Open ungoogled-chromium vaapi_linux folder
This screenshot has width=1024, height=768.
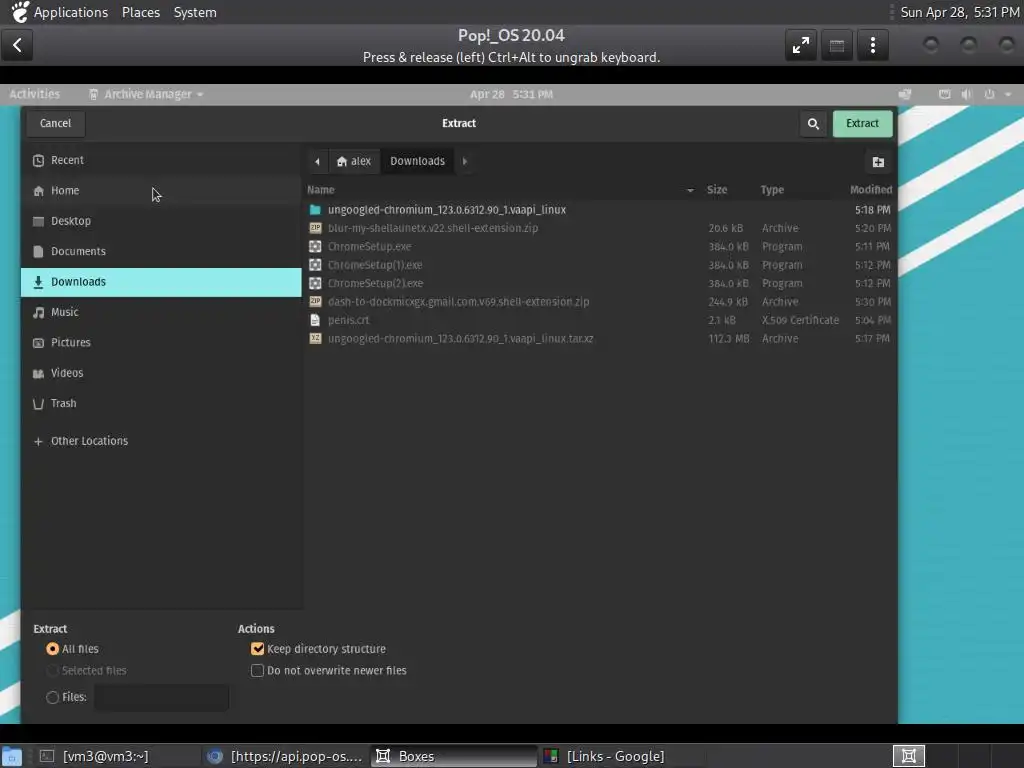point(600,210)
